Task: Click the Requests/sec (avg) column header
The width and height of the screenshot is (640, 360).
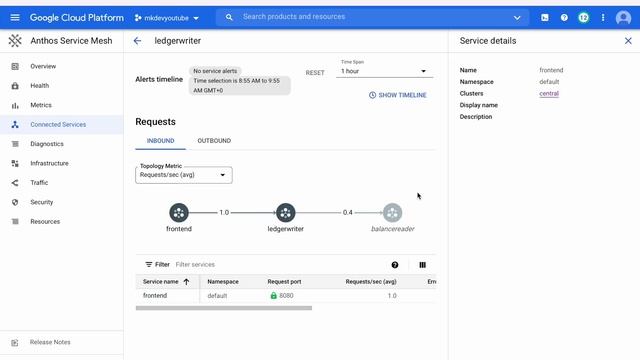Action: pos(371,282)
